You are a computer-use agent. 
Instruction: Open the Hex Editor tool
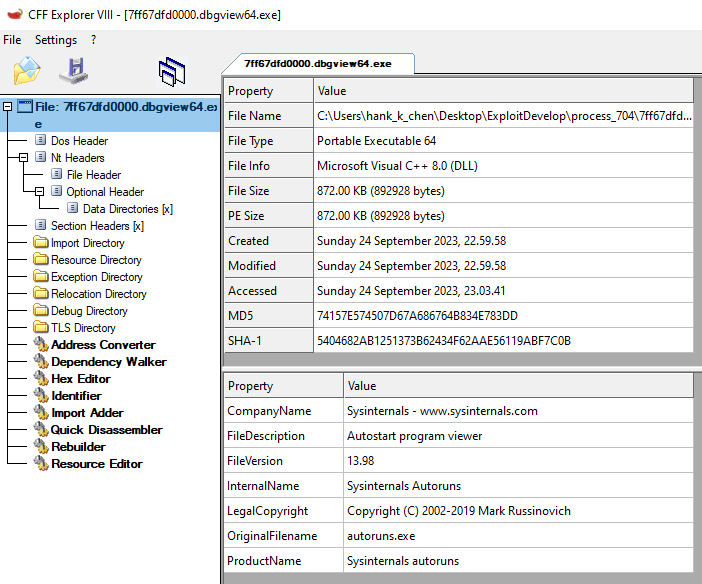81,379
